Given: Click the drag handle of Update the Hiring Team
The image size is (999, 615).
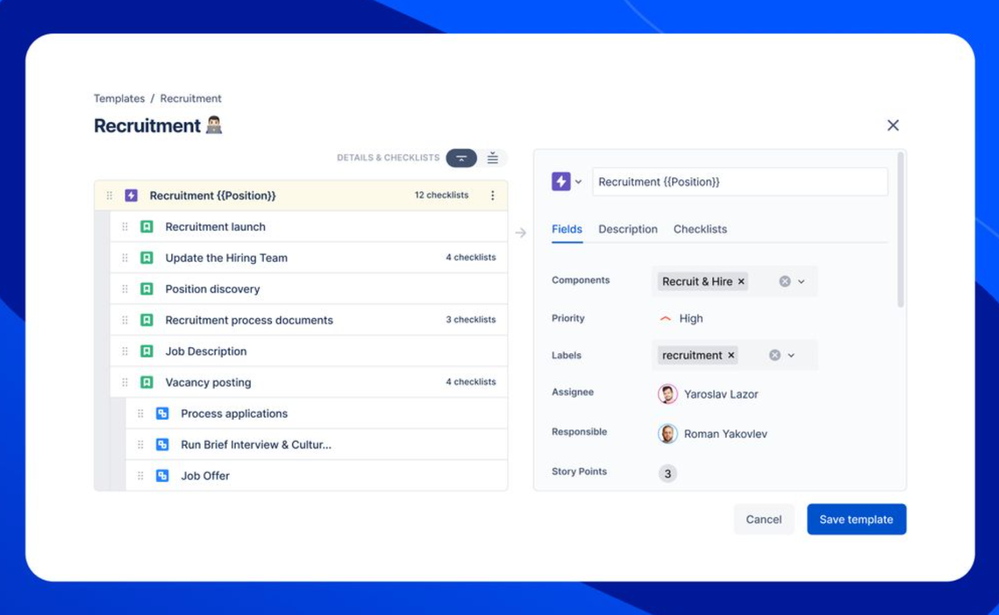Looking at the screenshot, I should 125,258.
